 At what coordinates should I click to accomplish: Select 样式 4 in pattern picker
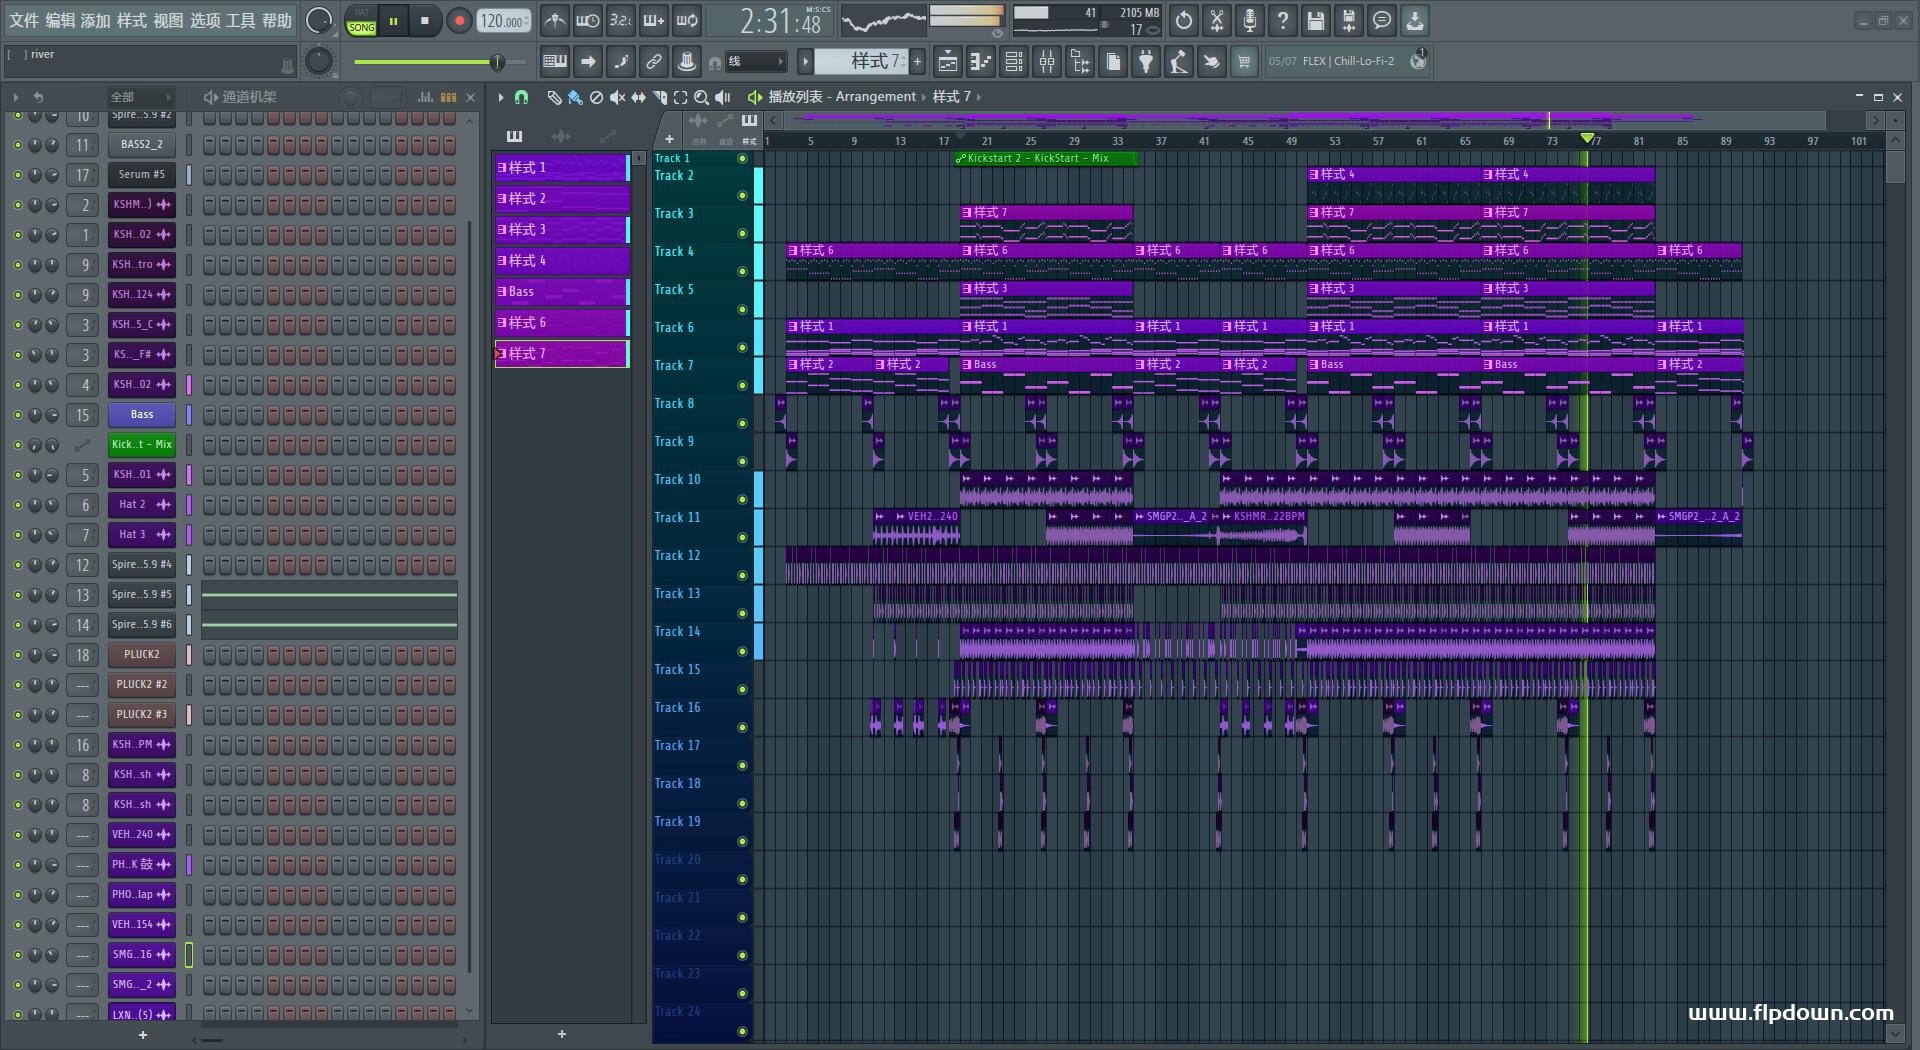click(562, 261)
